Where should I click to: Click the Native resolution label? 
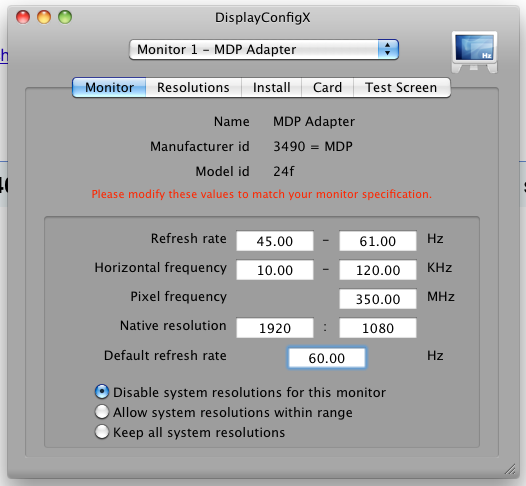click(x=173, y=326)
